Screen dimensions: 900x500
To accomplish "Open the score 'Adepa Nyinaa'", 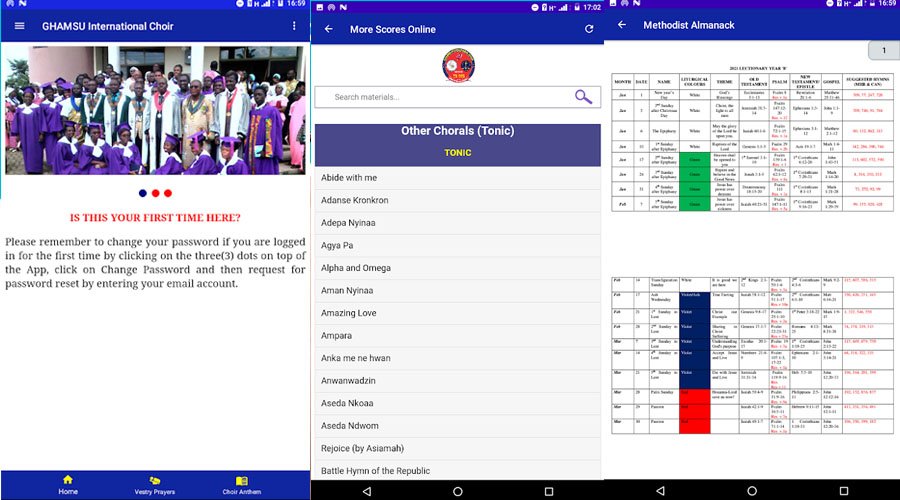I will point(457,223).
